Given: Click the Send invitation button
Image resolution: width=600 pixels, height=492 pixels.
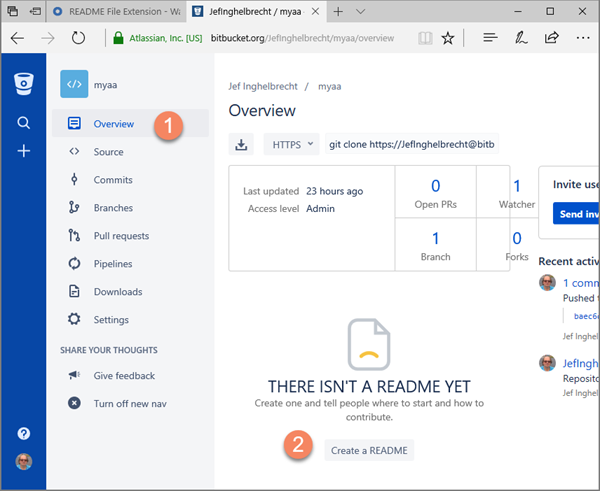Looking at the screenshot, I should (576, 213).
